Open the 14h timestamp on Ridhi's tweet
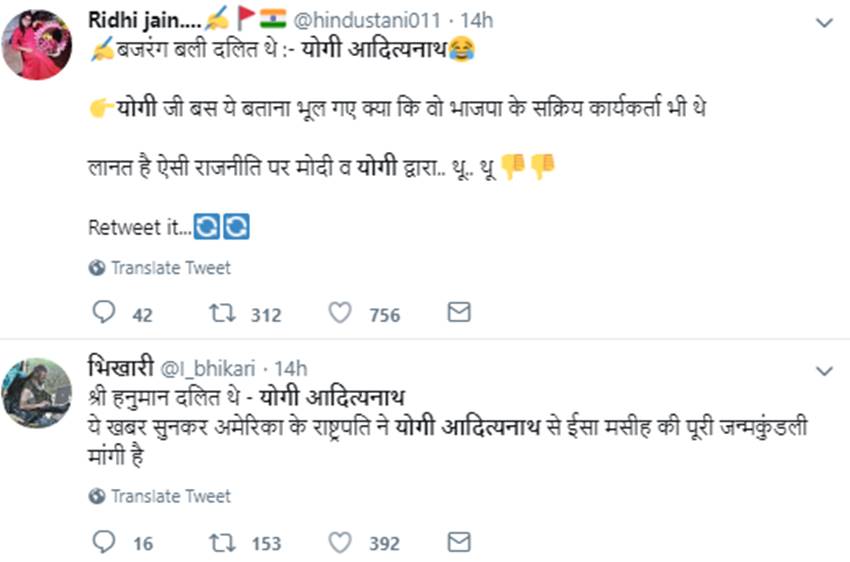850x562 pixels. pyautogui.click(x=475, y=20)
